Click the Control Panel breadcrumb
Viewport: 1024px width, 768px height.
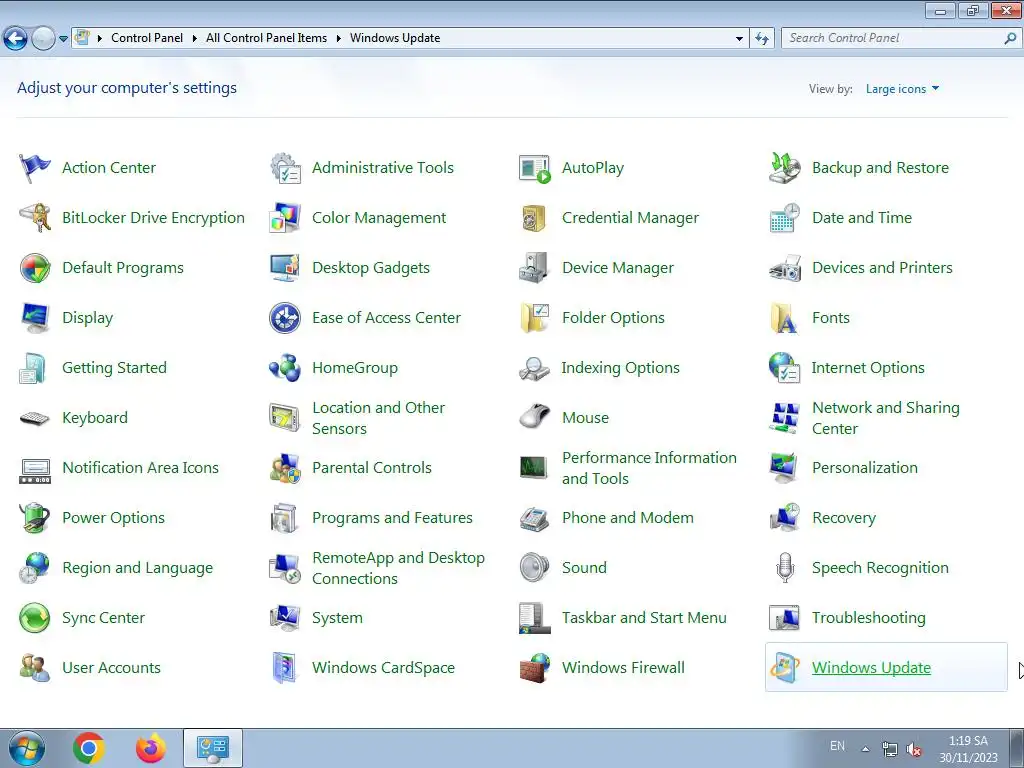[147, 38]
